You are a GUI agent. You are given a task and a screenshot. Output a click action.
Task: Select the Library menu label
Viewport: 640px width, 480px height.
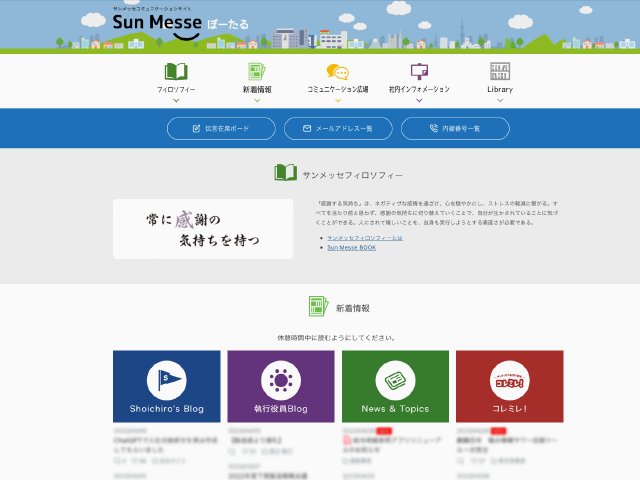click(x=500, y=89)
